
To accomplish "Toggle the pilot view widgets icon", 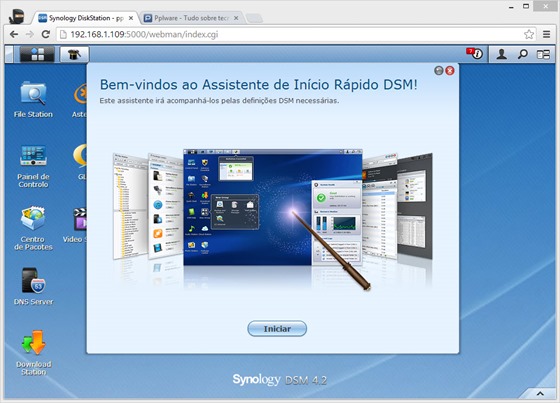I will point(543,54).
